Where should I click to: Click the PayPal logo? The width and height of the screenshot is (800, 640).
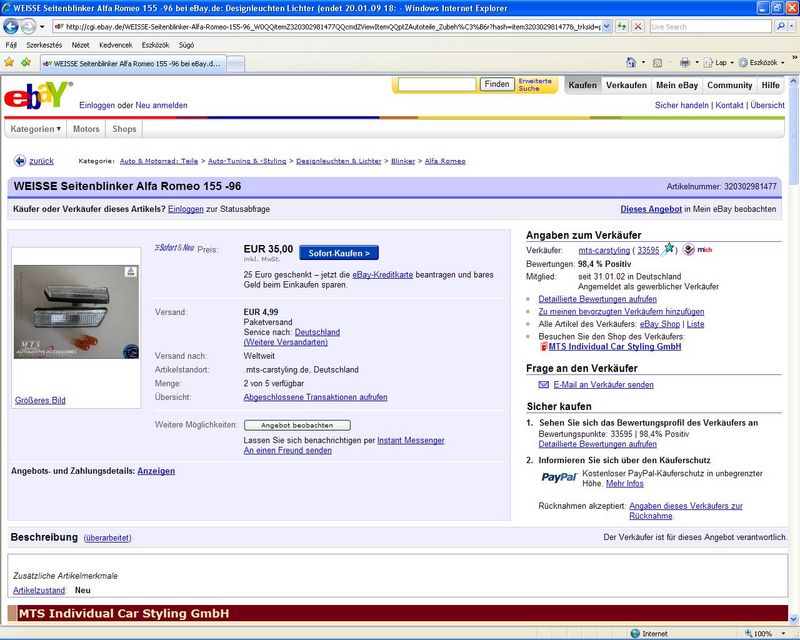click(x=559, y=478)
